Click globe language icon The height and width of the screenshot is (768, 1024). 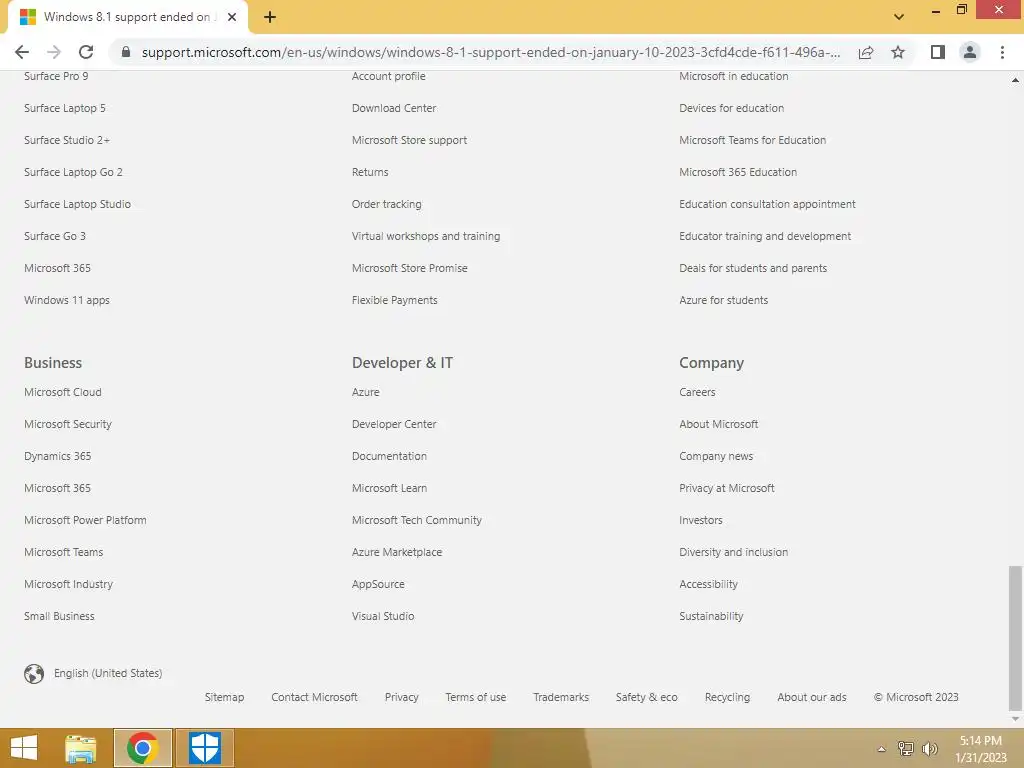pos(34,673)
